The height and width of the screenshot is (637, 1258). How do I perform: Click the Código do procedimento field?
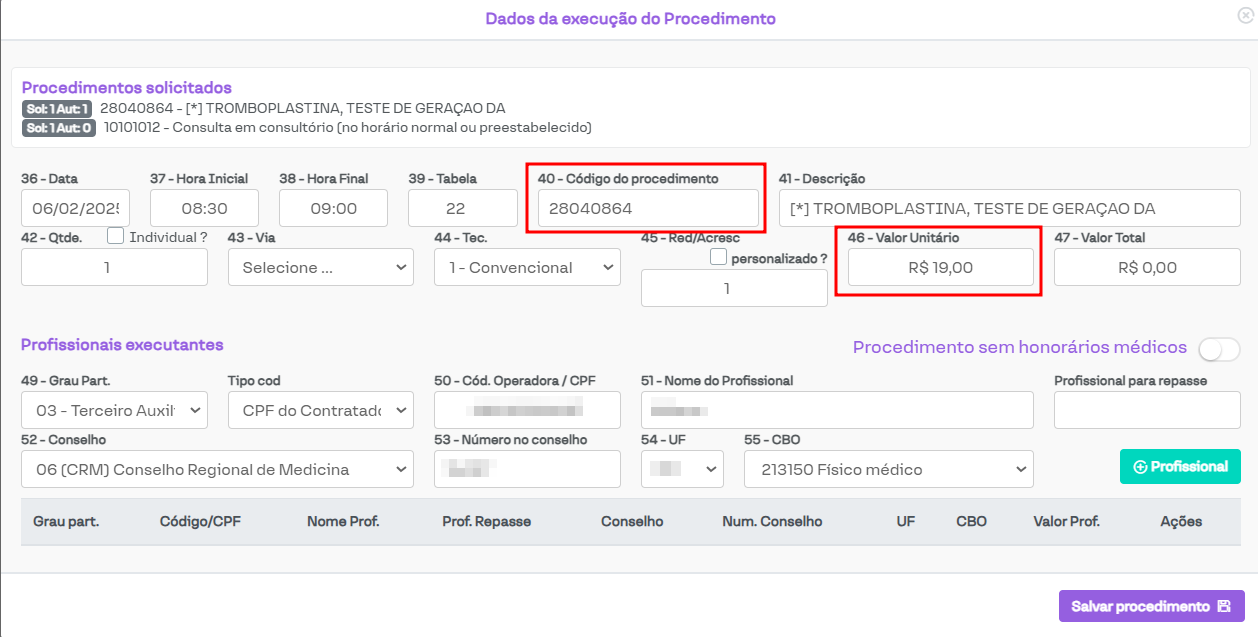[x=647, y=209]
